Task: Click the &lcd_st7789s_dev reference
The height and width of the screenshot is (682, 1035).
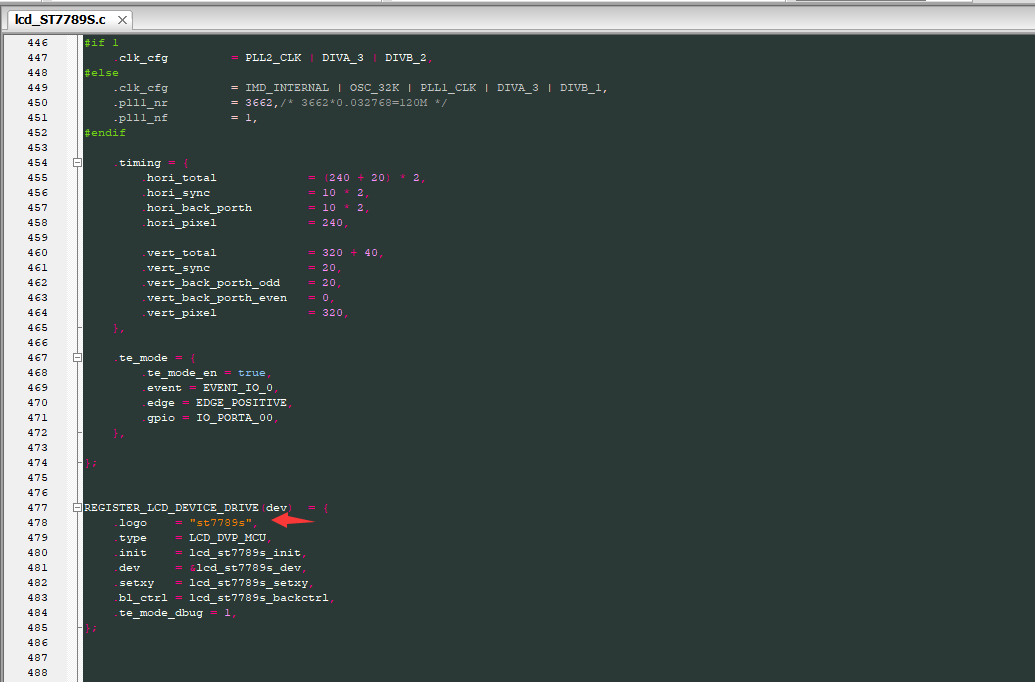Action: (245, 568)
